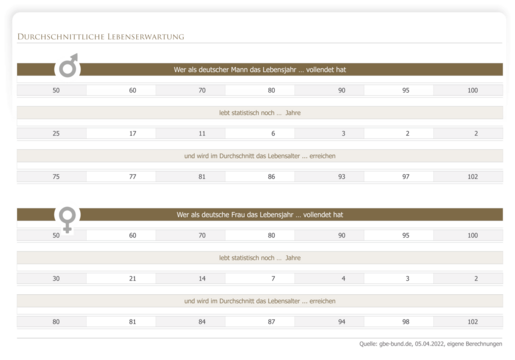Viewport: 515px width, 360px height.
Task: Click remaining years 2 in the women's table
Action: coord(476,278)
